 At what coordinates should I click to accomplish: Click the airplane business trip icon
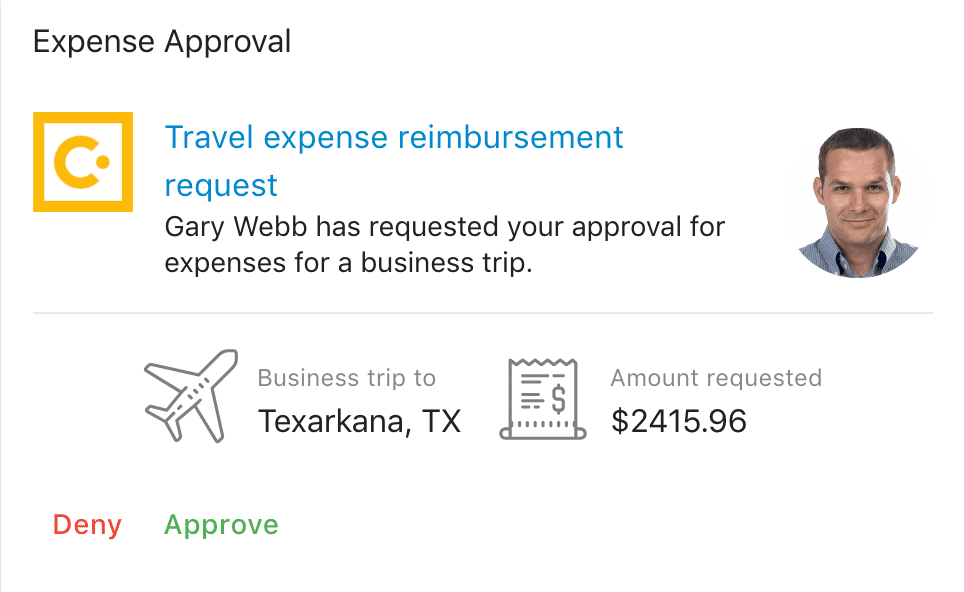[191, 395]
